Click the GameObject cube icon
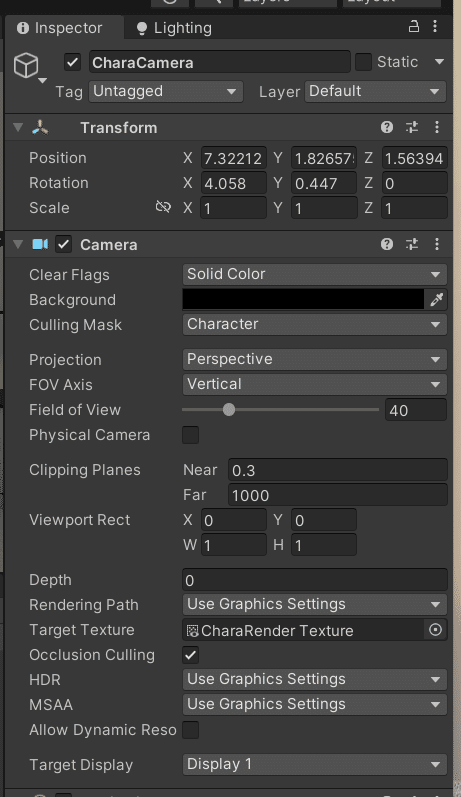Screen dimensions: 461x797 click(x=26, y=66)
